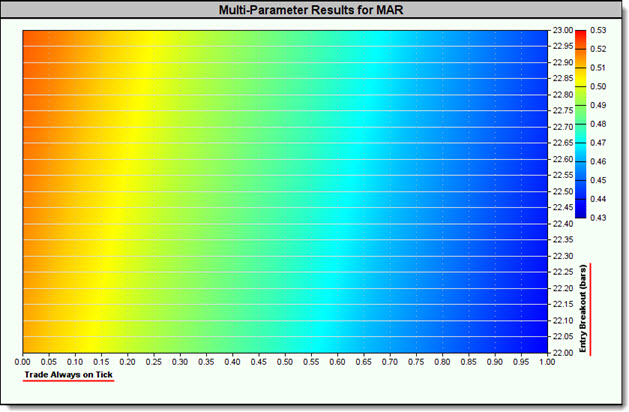Click the chart title Multi-Parameter Results for MAR
629x412 pixels.
pos(316,10)
